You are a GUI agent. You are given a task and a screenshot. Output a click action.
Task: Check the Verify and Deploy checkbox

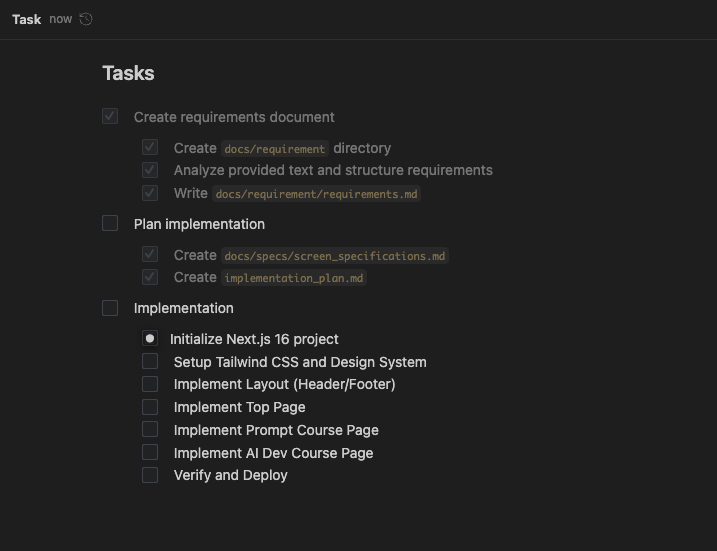click(x=150, y=475)
